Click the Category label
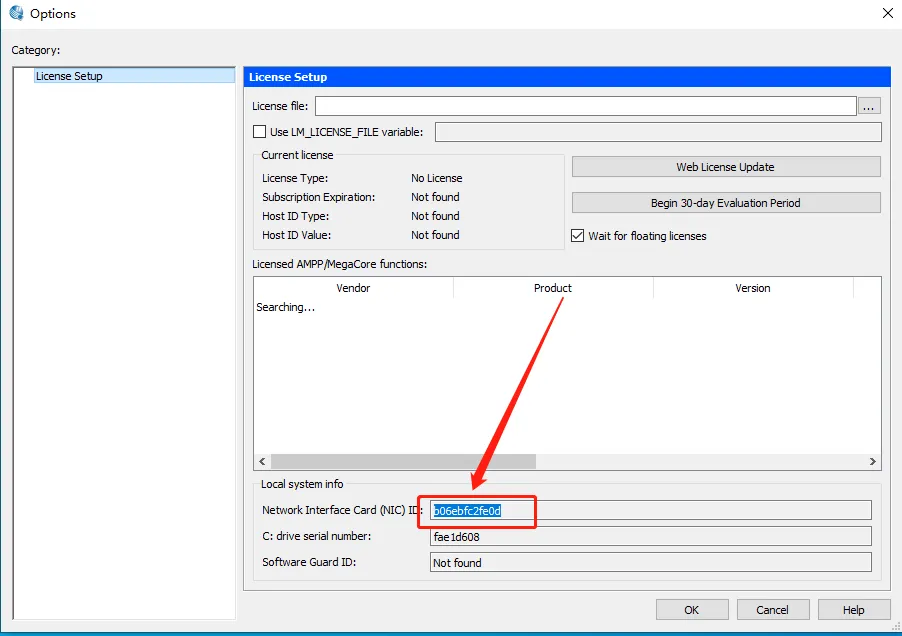Viewport: 902px width, 636px height. click(36, 50)
